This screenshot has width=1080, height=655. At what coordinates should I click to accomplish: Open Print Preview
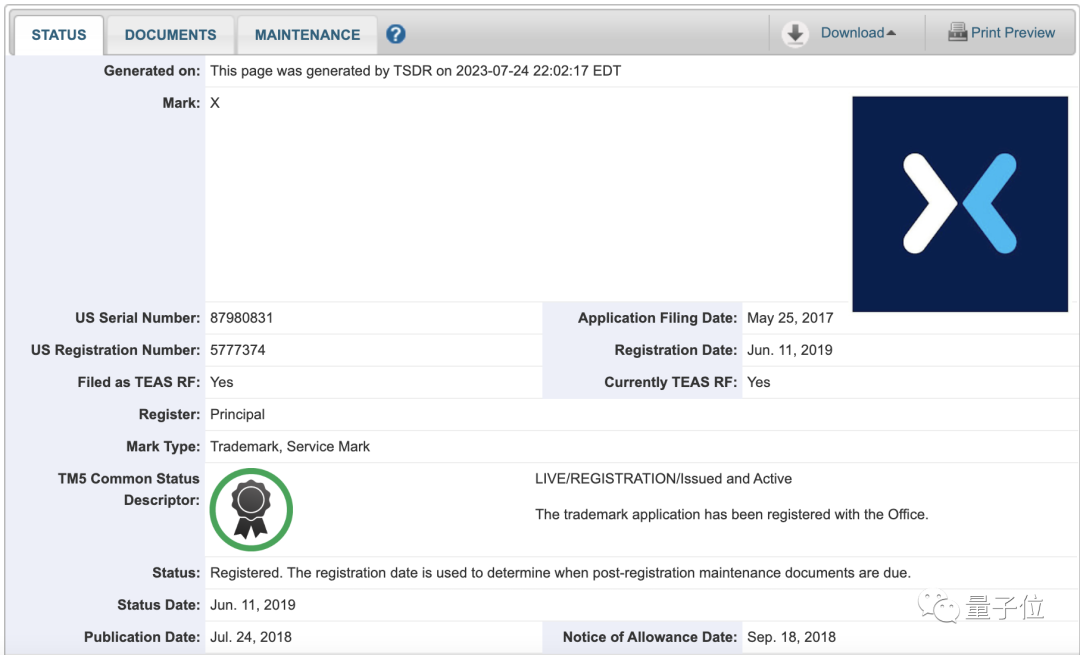point(1012,33)
